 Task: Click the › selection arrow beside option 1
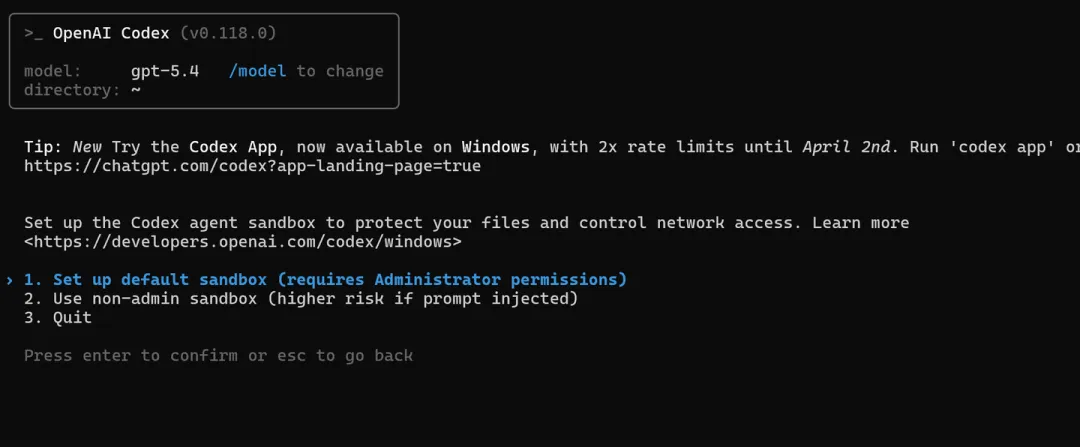click(x=9, y=279)
